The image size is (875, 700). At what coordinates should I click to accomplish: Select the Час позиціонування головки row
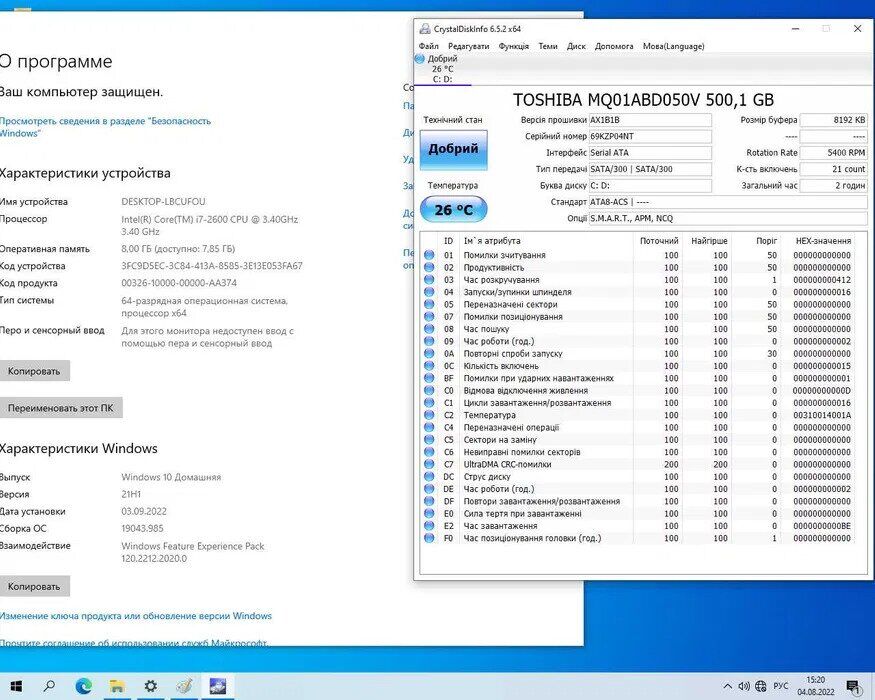tap(638, 538)
